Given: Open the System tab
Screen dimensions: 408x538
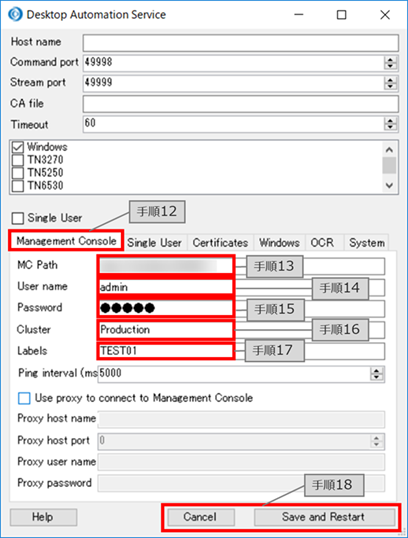Looking at the screenshot, I should (367, 243).
